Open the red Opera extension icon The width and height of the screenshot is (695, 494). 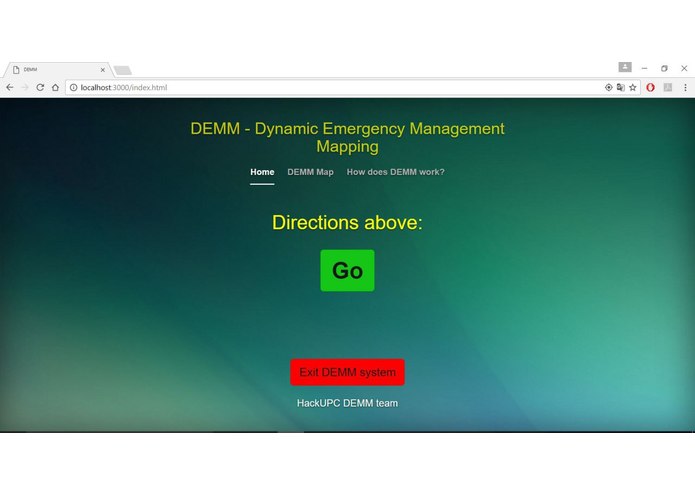point(650,87)
